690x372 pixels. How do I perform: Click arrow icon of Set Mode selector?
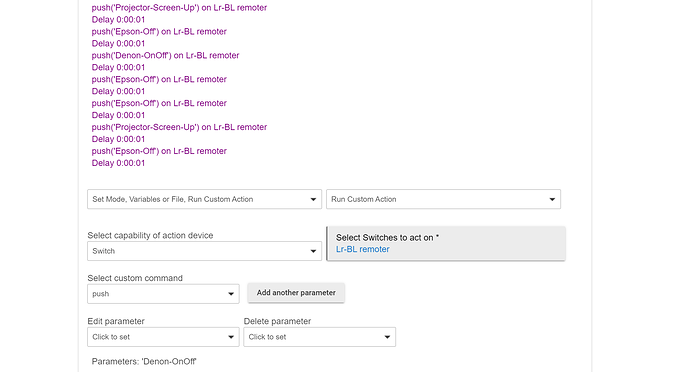click(313, 199)
